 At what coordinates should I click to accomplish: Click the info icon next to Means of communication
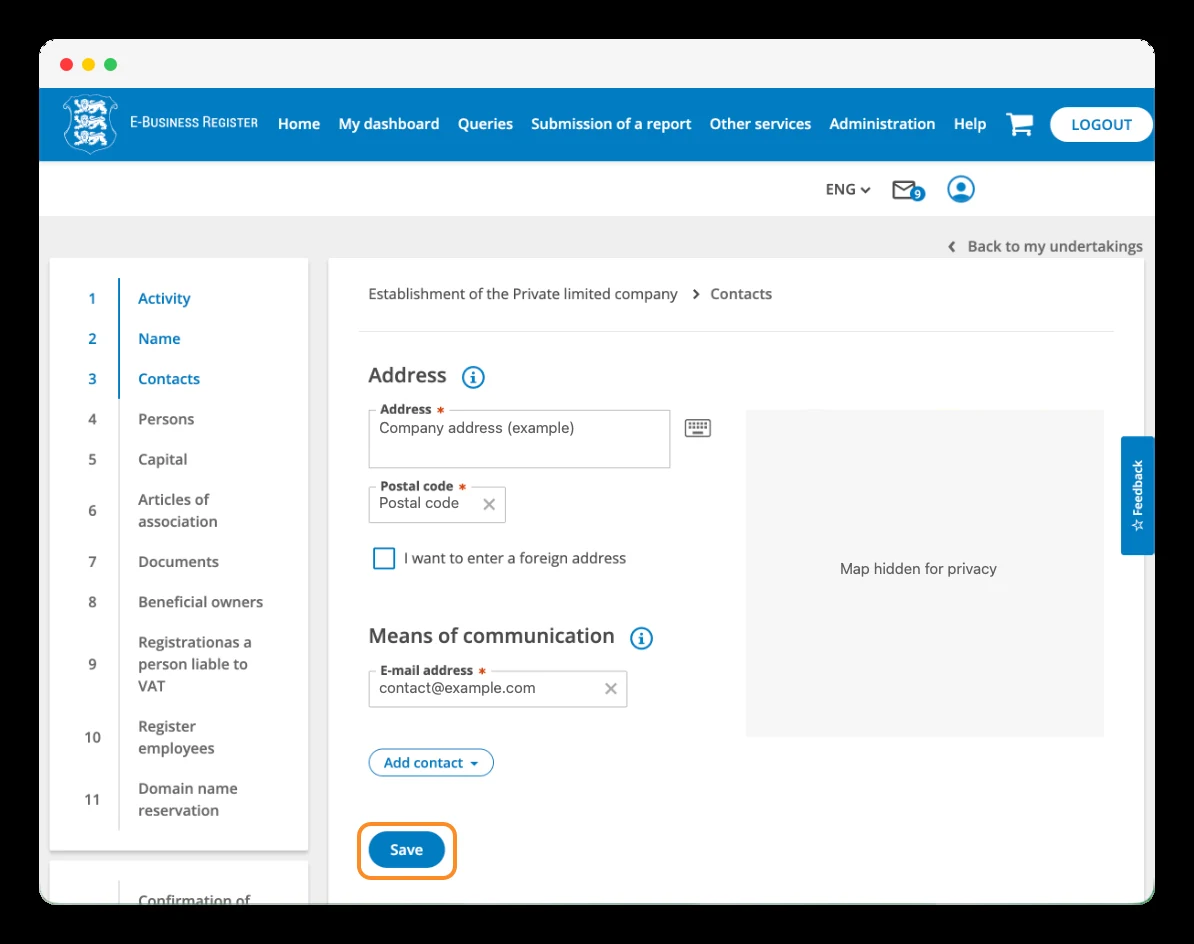(641, 638)
